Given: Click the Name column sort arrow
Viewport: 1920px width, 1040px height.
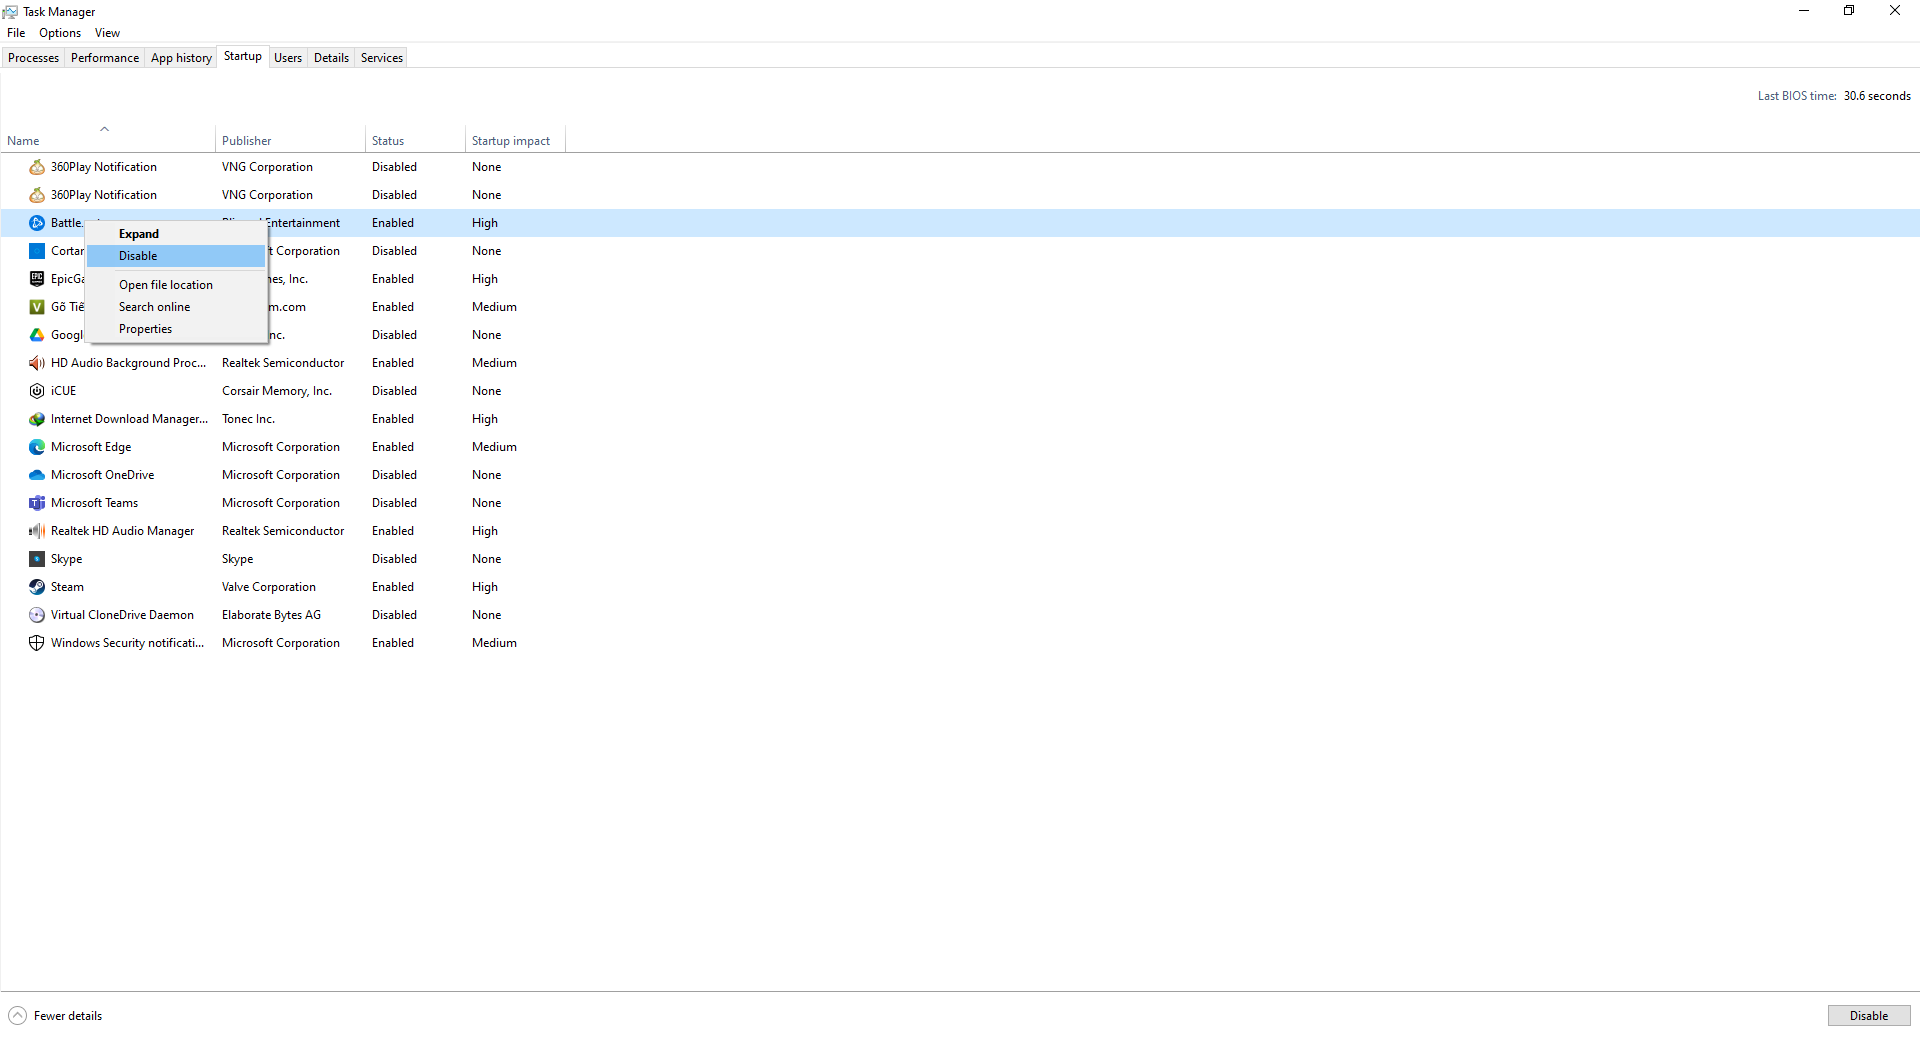Looking at the screenshot, I should [x=105, y=128].
